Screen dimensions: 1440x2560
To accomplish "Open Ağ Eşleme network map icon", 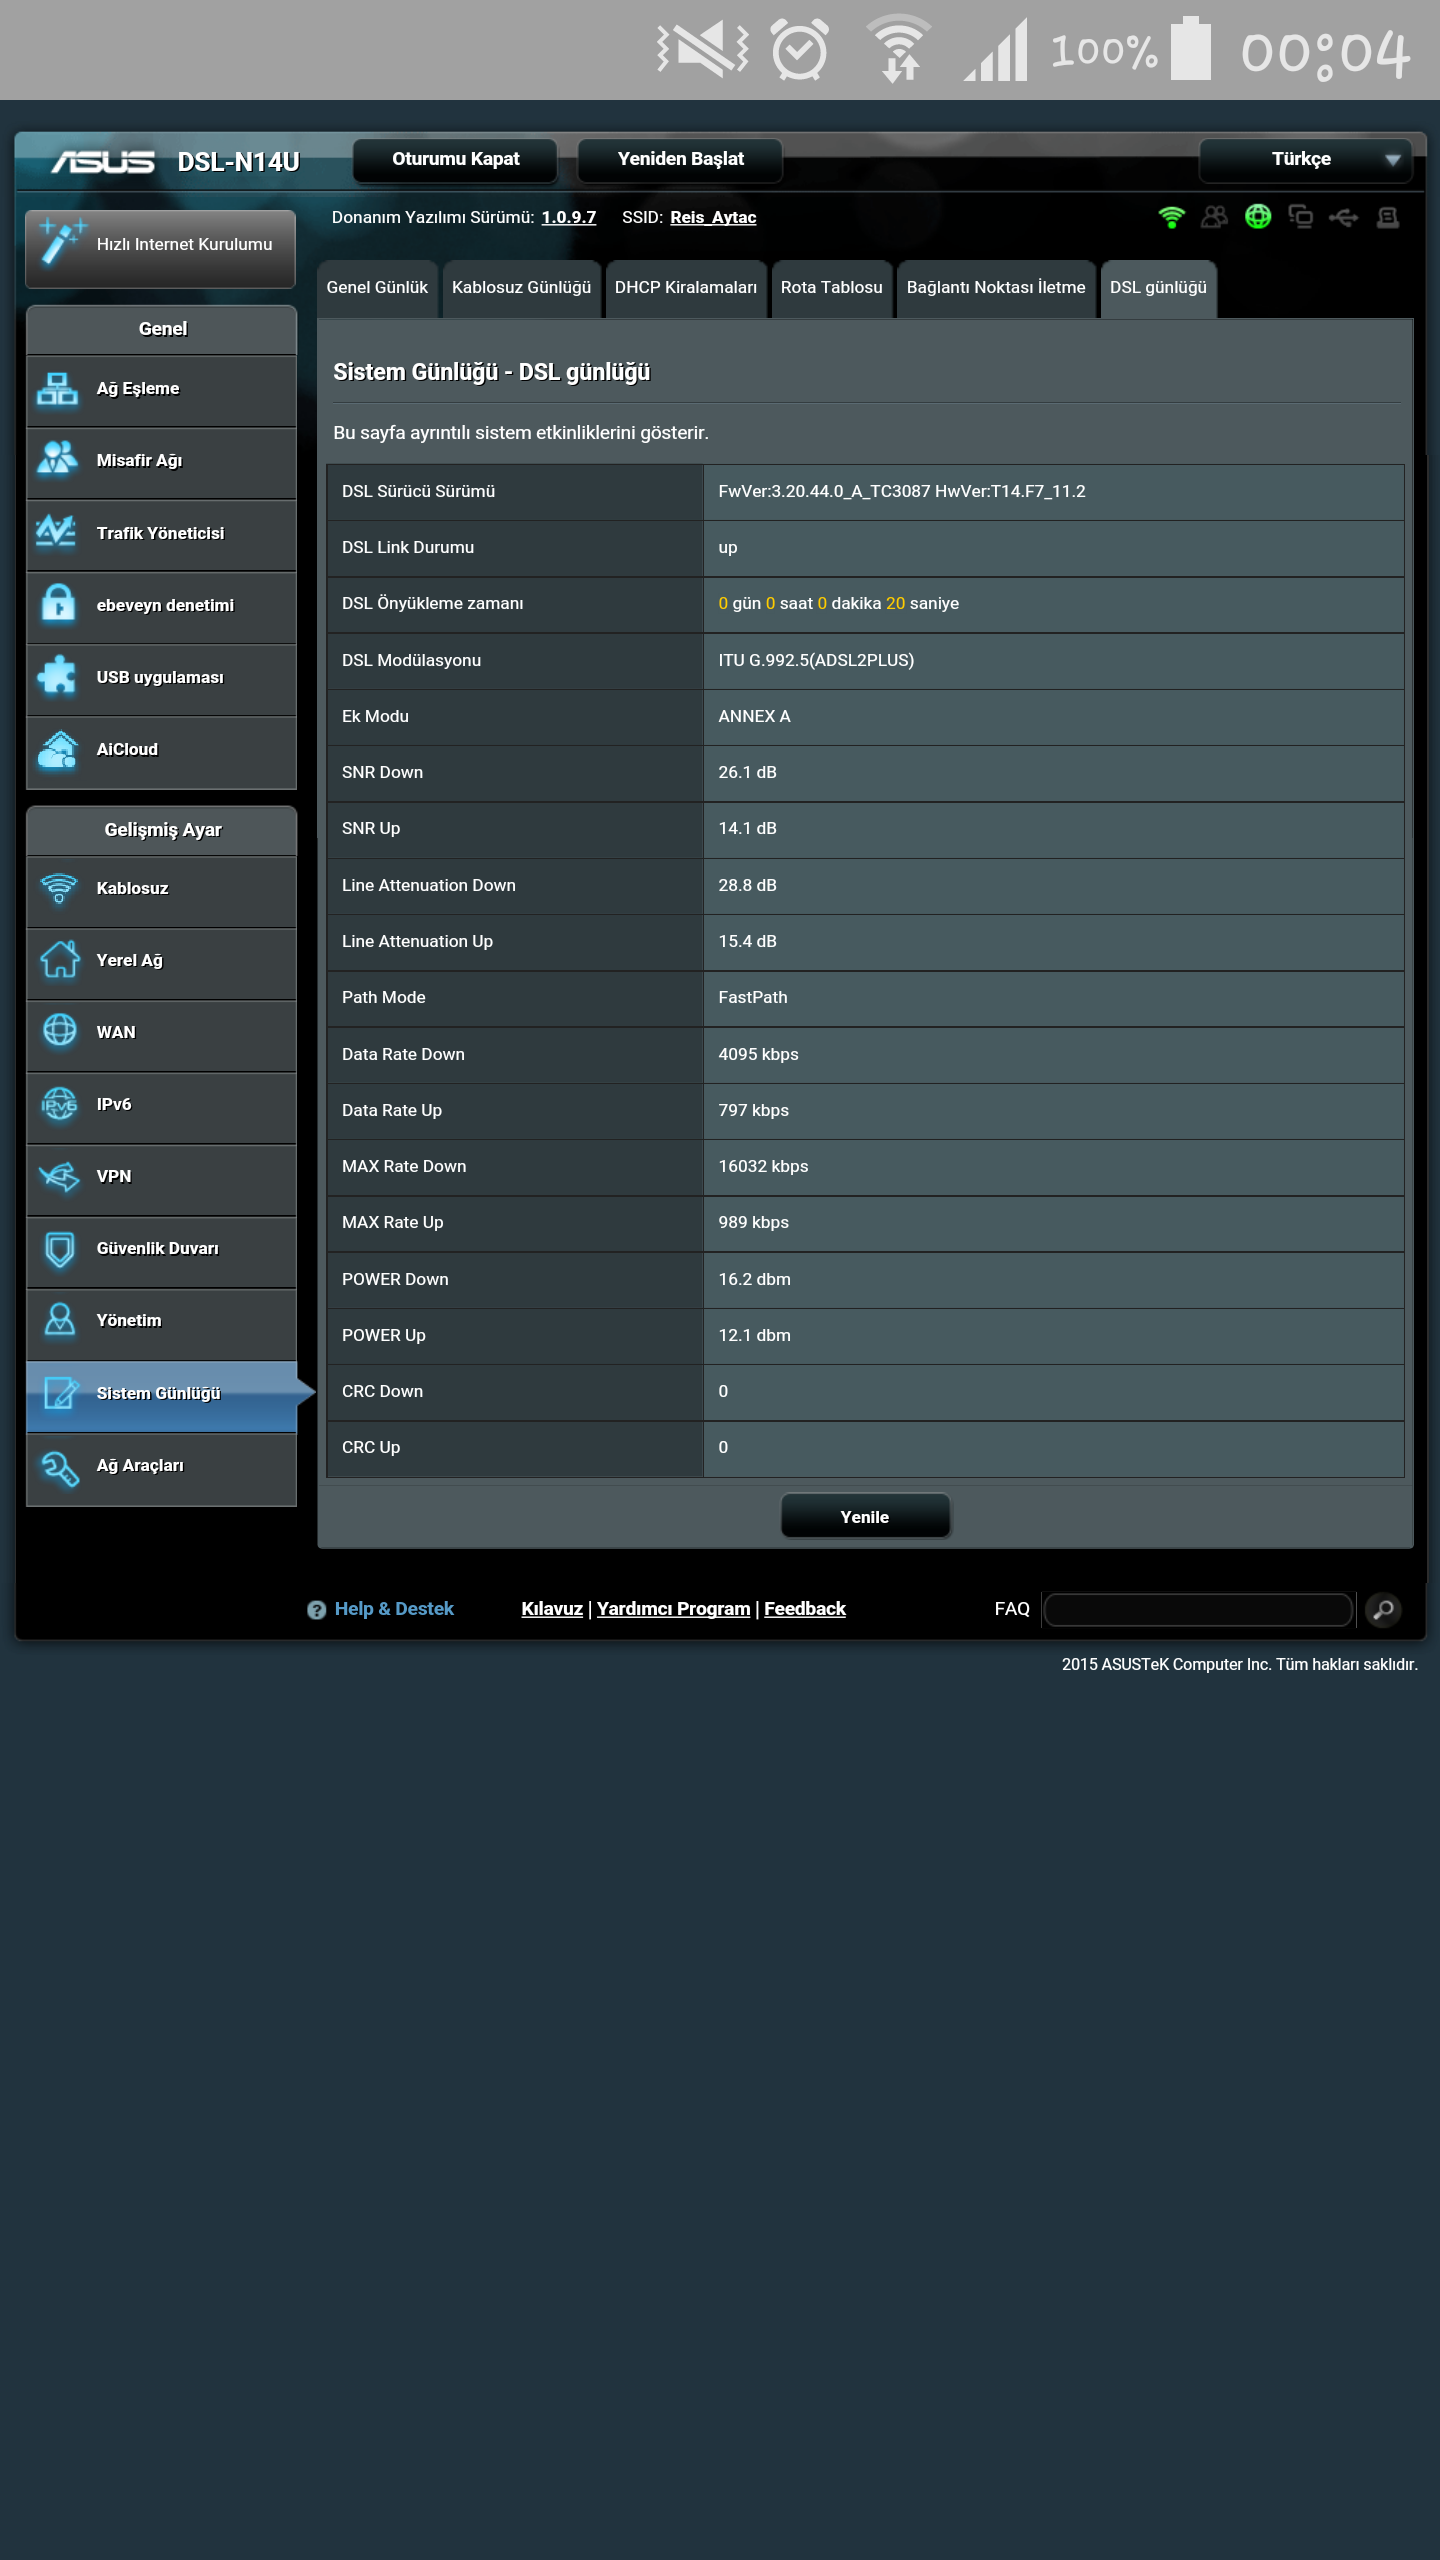I will pos(57,389).
